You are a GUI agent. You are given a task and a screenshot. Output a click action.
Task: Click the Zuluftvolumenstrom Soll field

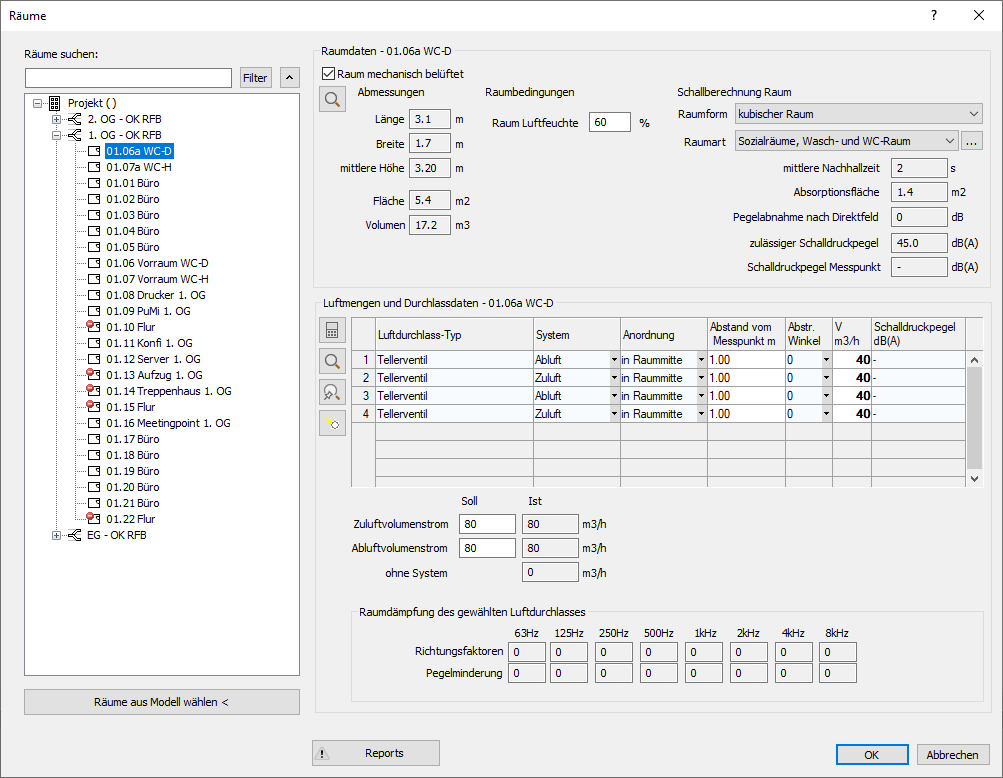(x=487, y=524)
